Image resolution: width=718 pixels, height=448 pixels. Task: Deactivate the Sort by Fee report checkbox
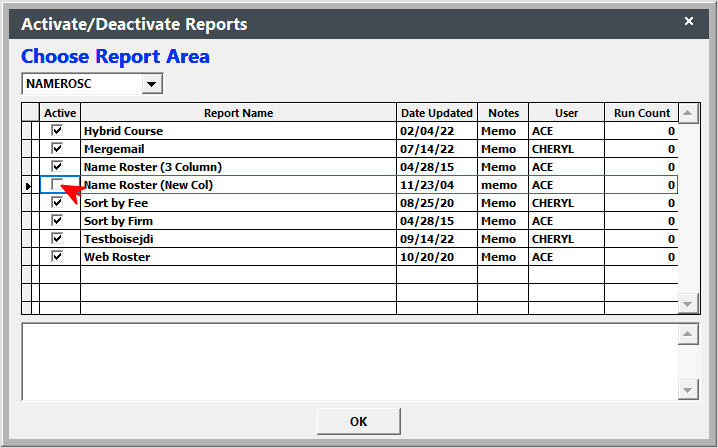[x=57, y=203]
